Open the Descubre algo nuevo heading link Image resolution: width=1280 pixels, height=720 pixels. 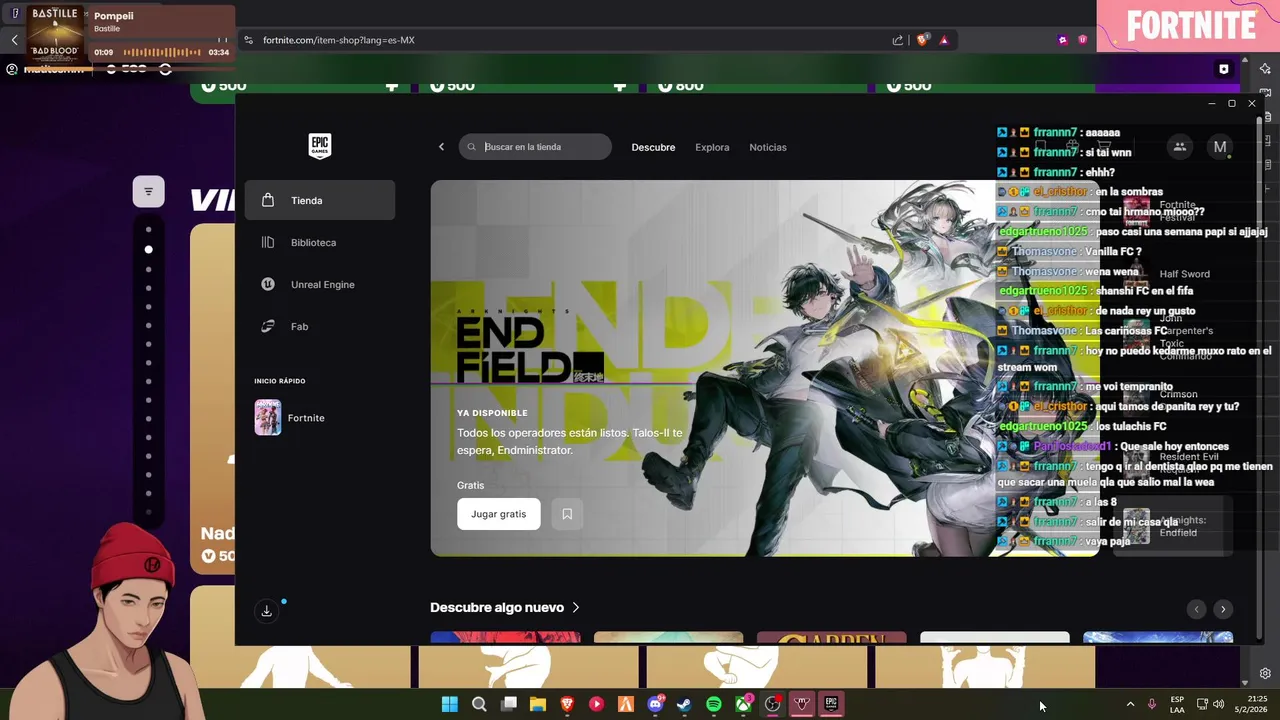coord(505,607)
